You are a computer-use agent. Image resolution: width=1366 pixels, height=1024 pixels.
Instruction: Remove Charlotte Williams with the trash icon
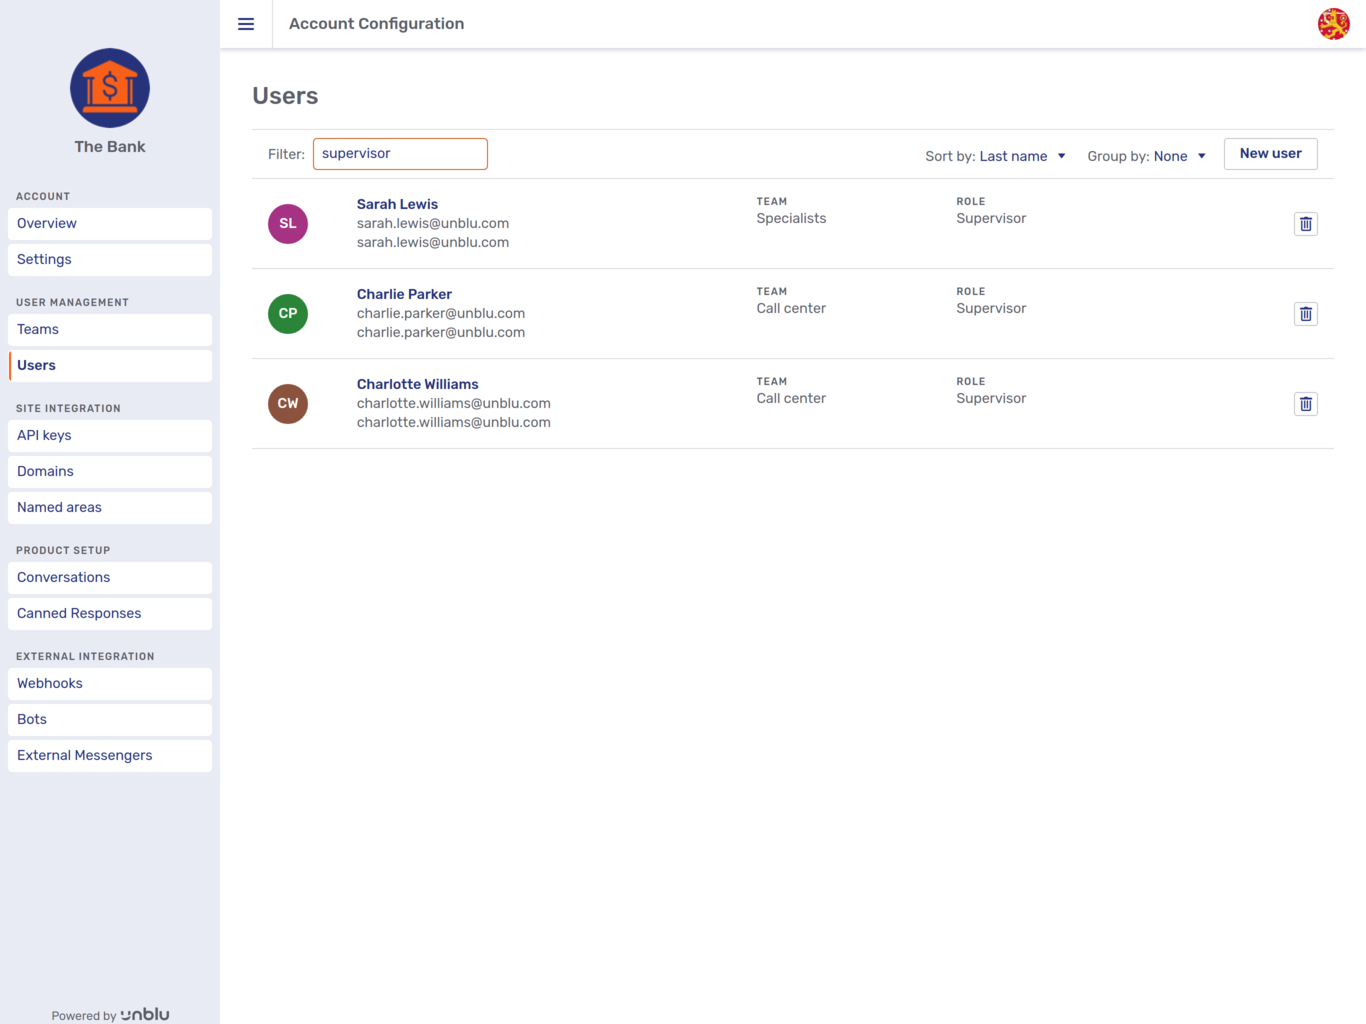pos(1305,403)
